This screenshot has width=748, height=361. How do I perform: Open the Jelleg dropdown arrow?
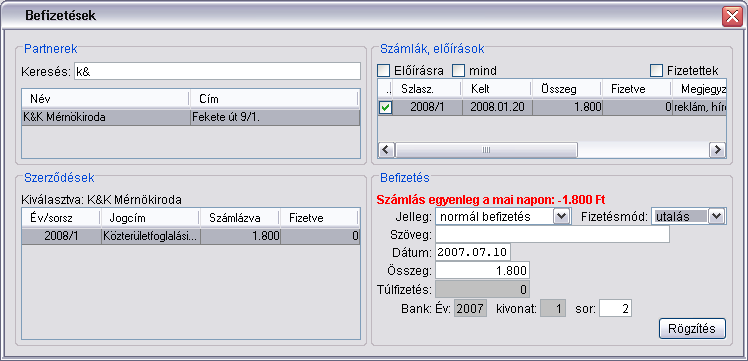click(x=562, y=217)
